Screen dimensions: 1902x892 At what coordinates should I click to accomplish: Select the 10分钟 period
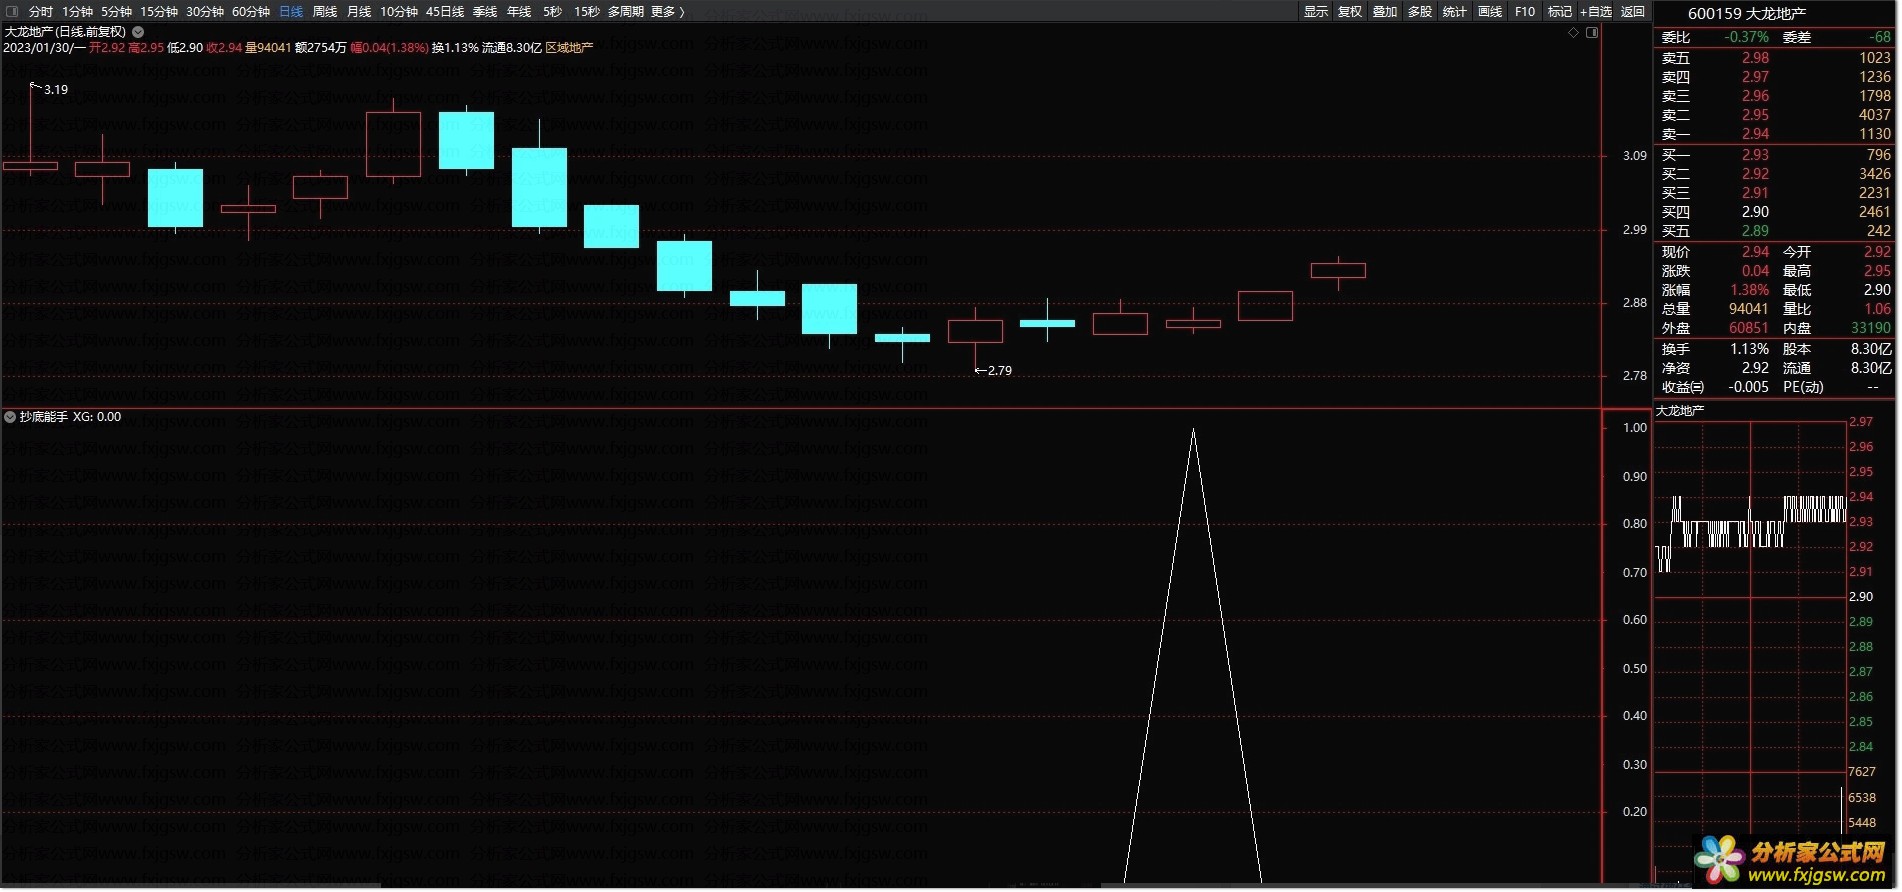pyautogui.click(x=399, y=12)
